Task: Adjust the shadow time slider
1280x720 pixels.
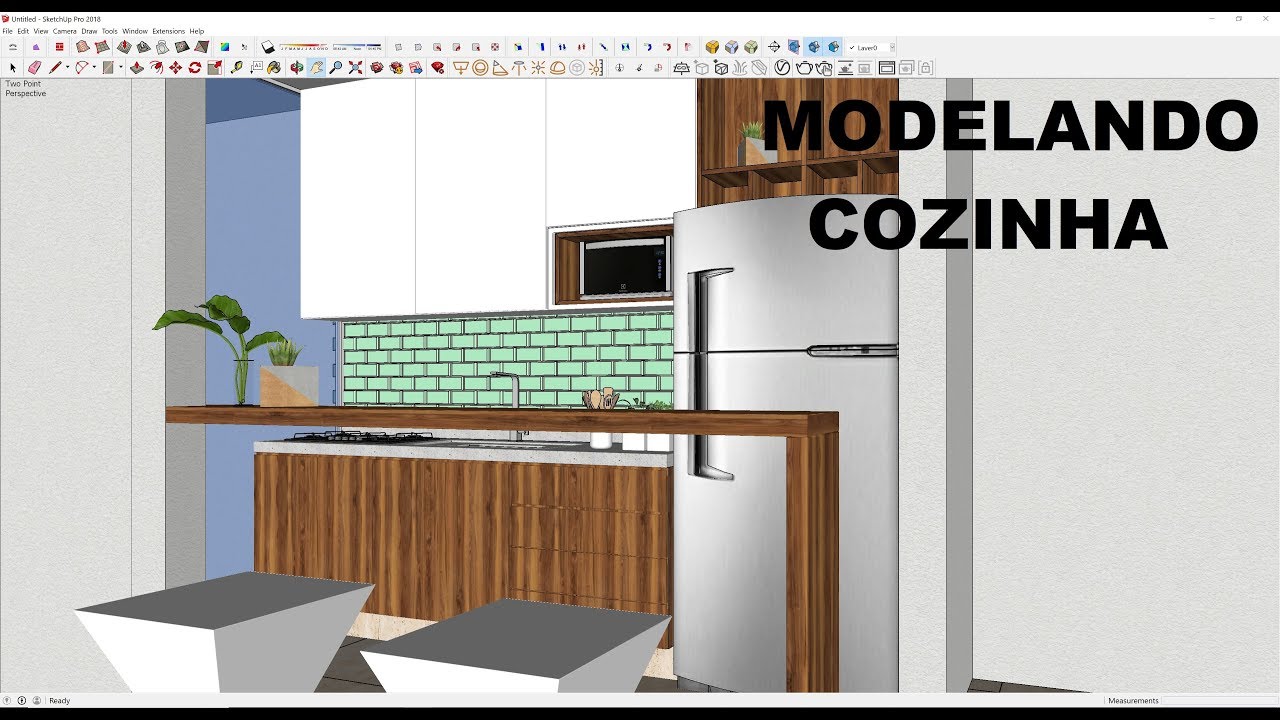Action: pos(357,46)
